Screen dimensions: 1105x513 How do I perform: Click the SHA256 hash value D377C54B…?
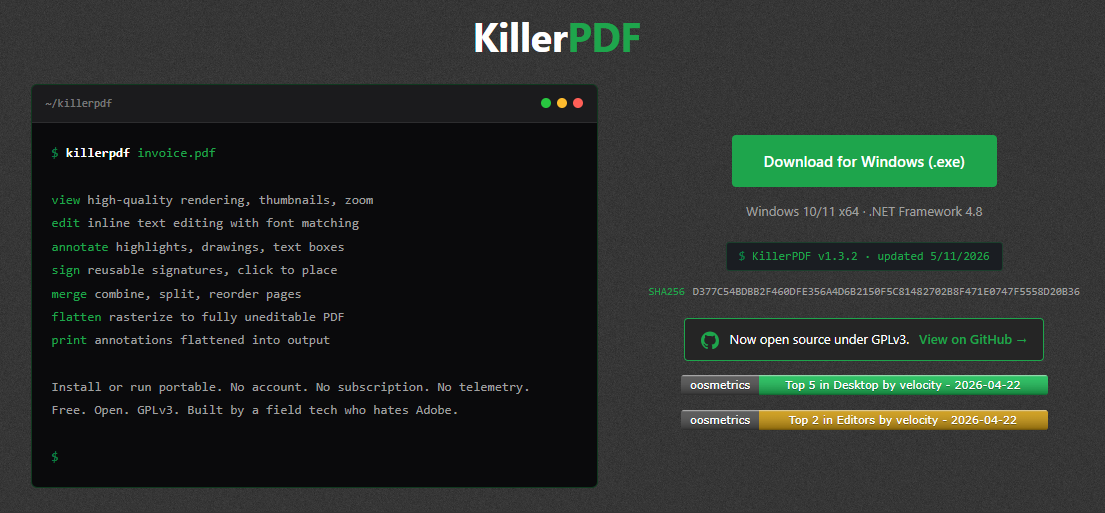(x=886, y=291)
